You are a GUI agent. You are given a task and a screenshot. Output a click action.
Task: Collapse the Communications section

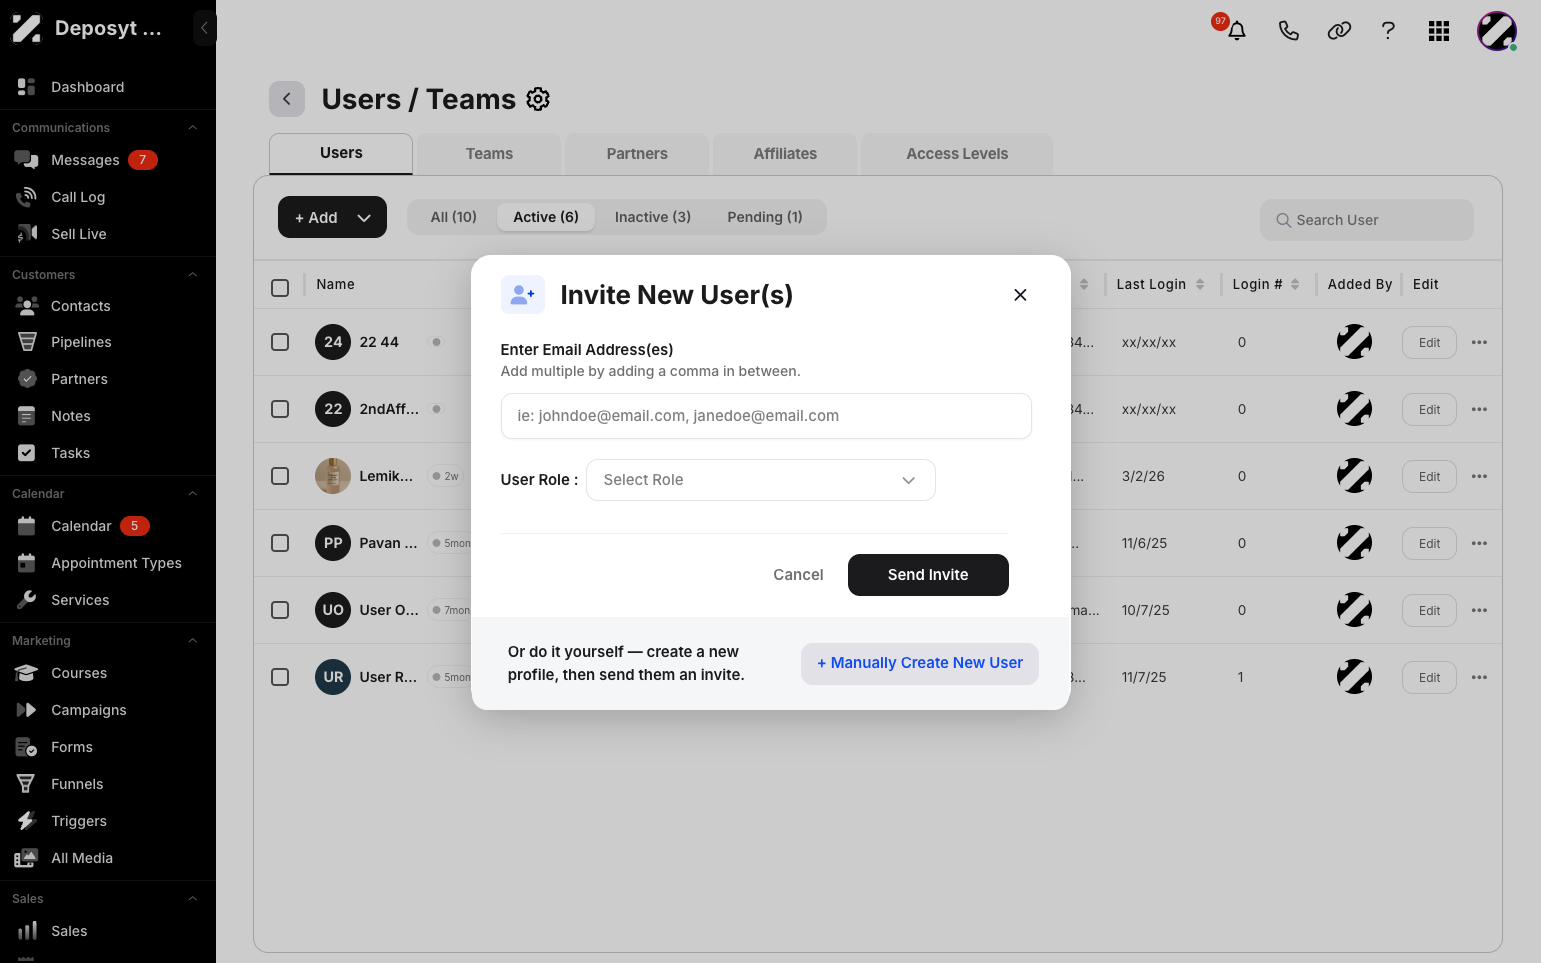click(193, 128)
